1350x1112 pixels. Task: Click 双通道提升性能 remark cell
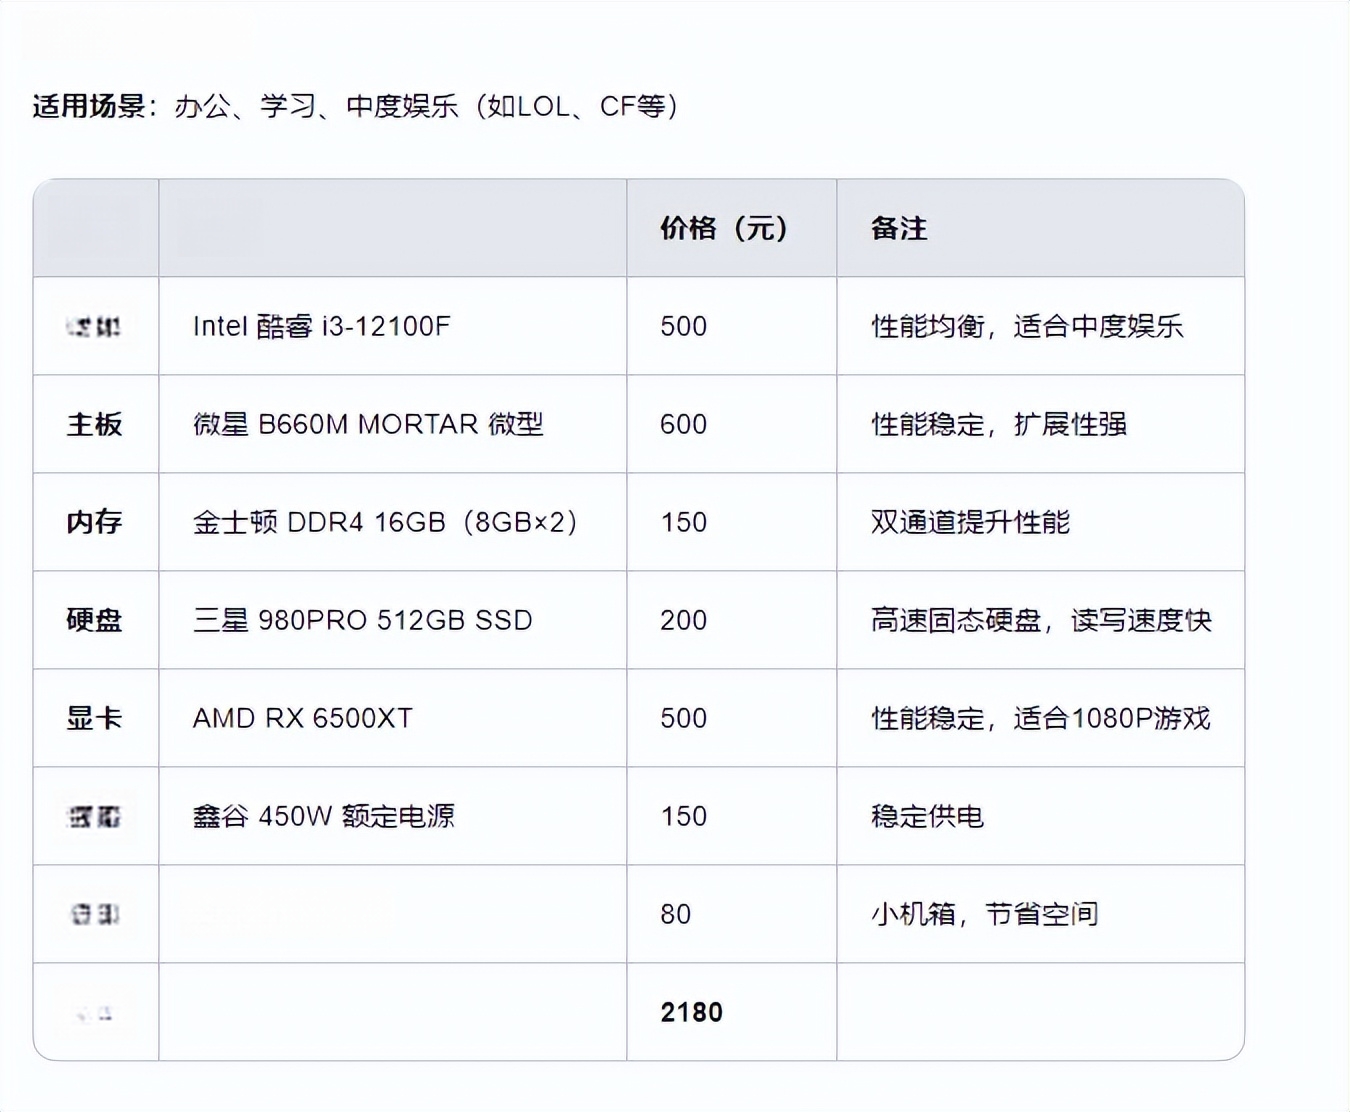pos(970,522)
